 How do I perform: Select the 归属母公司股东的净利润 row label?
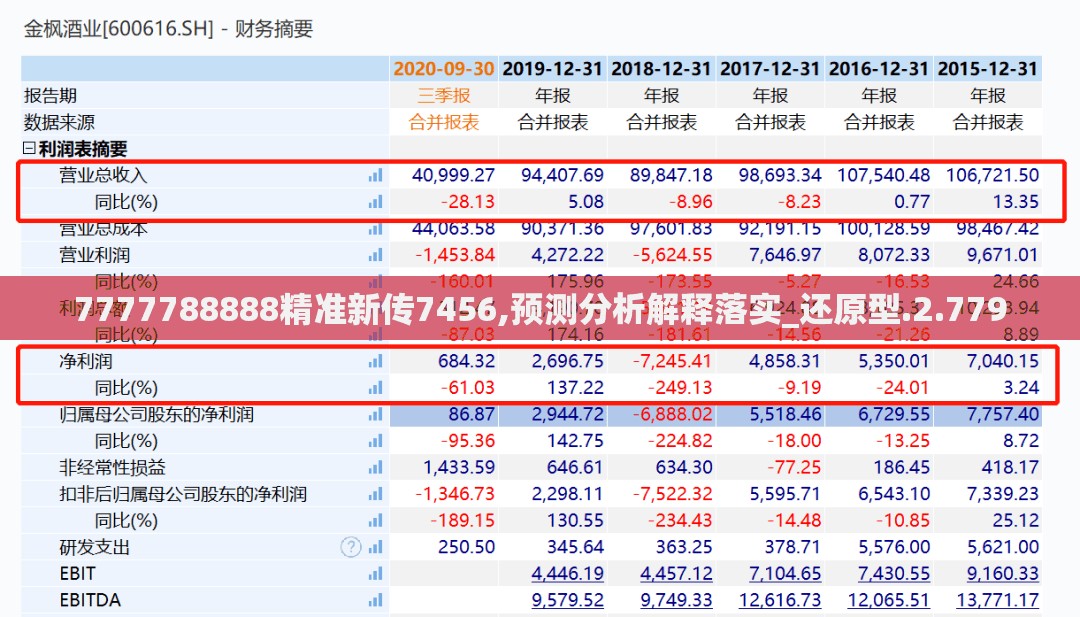click(x=156, y=415)
